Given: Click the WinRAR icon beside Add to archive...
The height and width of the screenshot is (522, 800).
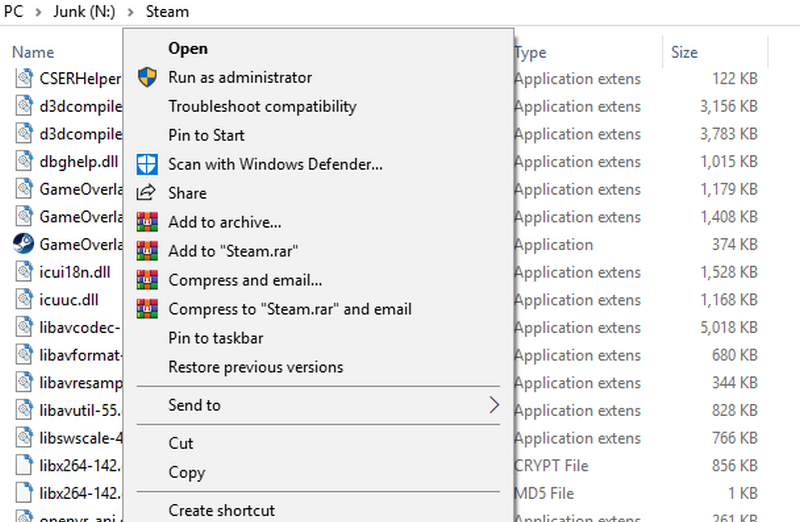Looking at the screenshot, I should pyautogui.click(x=147, y=222).
